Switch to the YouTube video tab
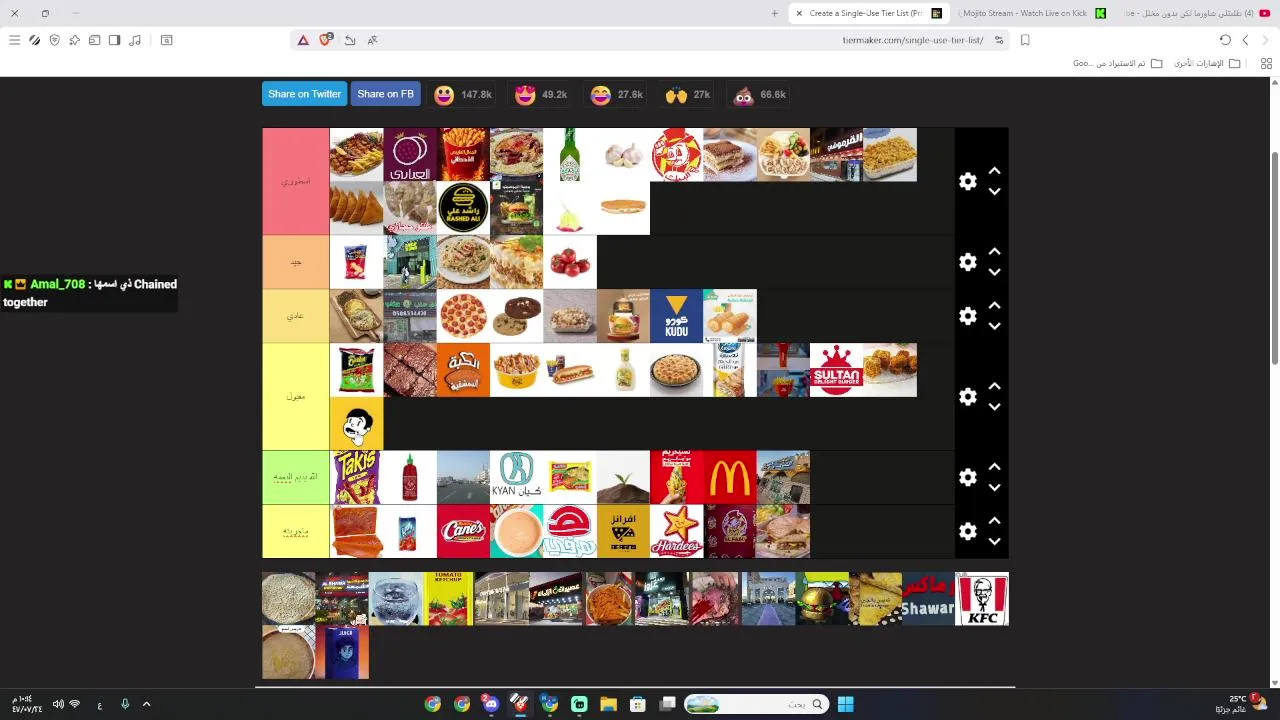This screenshot has height=720, width=1280. pos(1195,13)
